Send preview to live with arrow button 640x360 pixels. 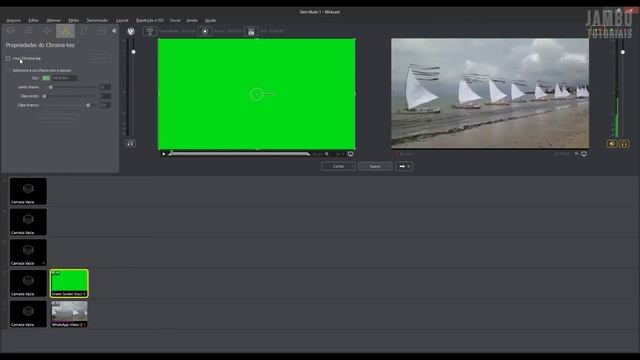click(404, 167)
